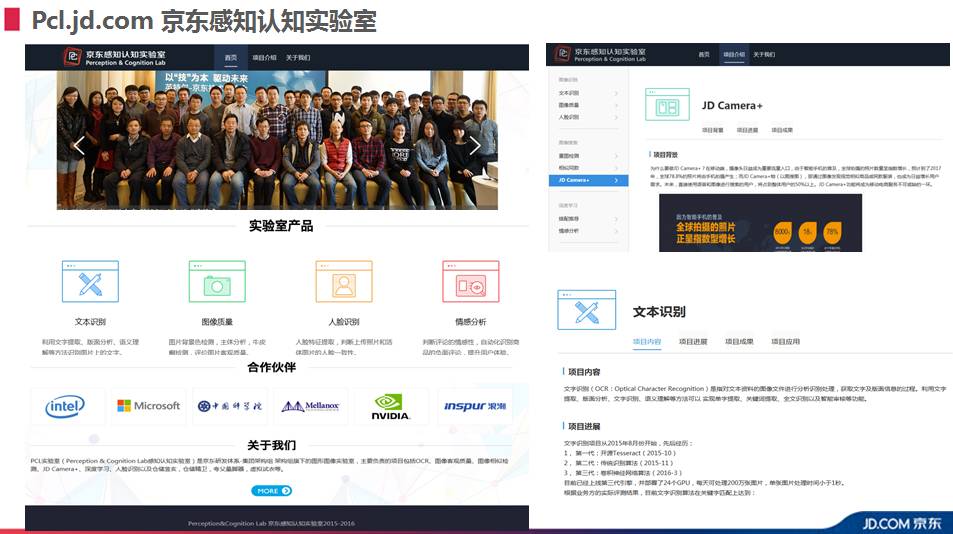The image size is (953, 534).
Task: Open 项目介绍 in the homepage navigation bar
Action: [x=264, y=58]
